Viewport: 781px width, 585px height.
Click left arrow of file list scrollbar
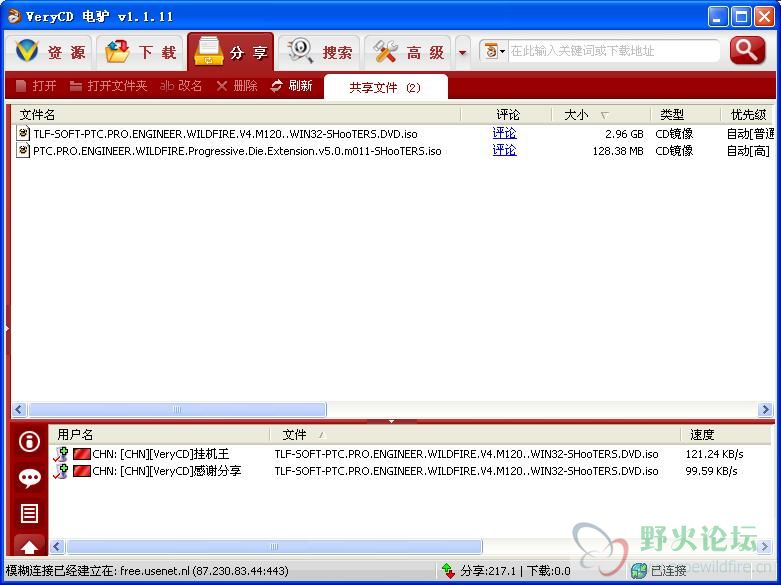[19, 410]
